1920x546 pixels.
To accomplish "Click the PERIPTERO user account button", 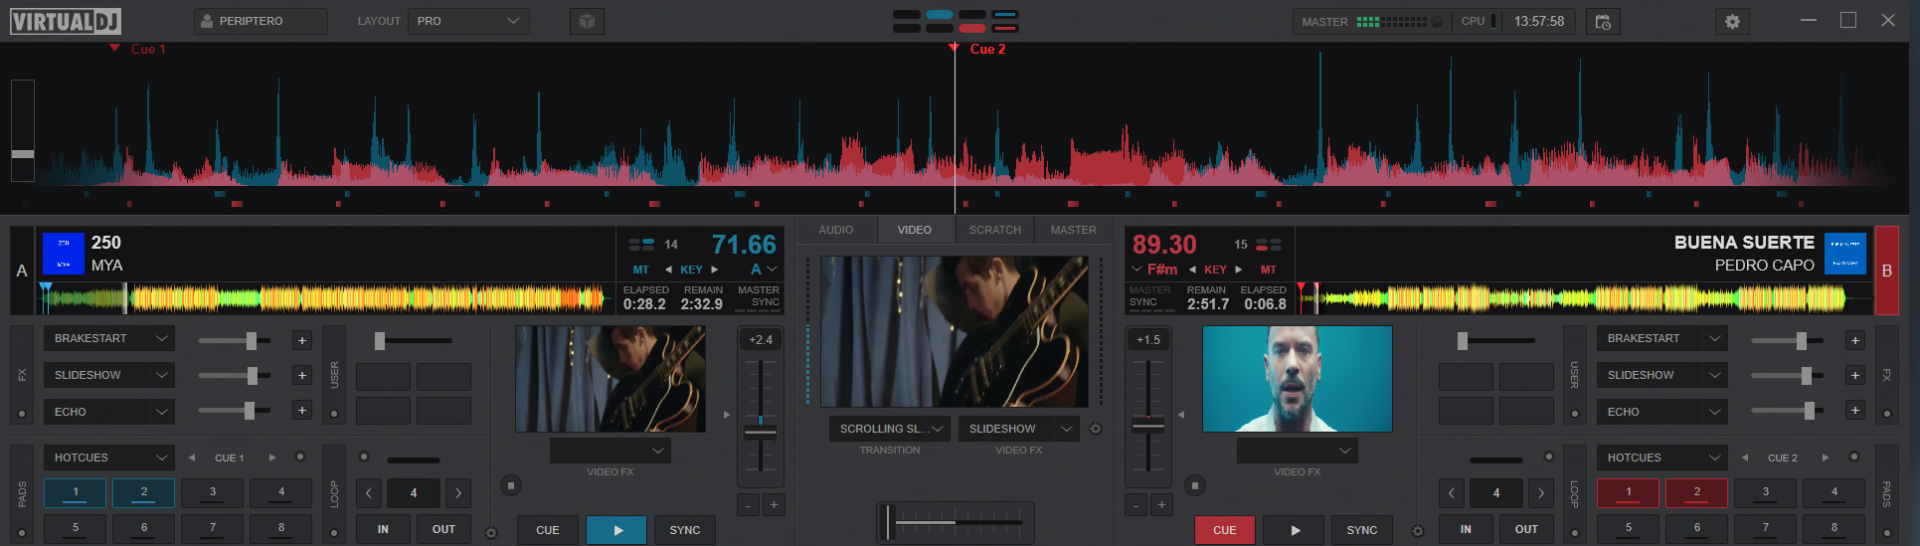I will coord(261,21).
